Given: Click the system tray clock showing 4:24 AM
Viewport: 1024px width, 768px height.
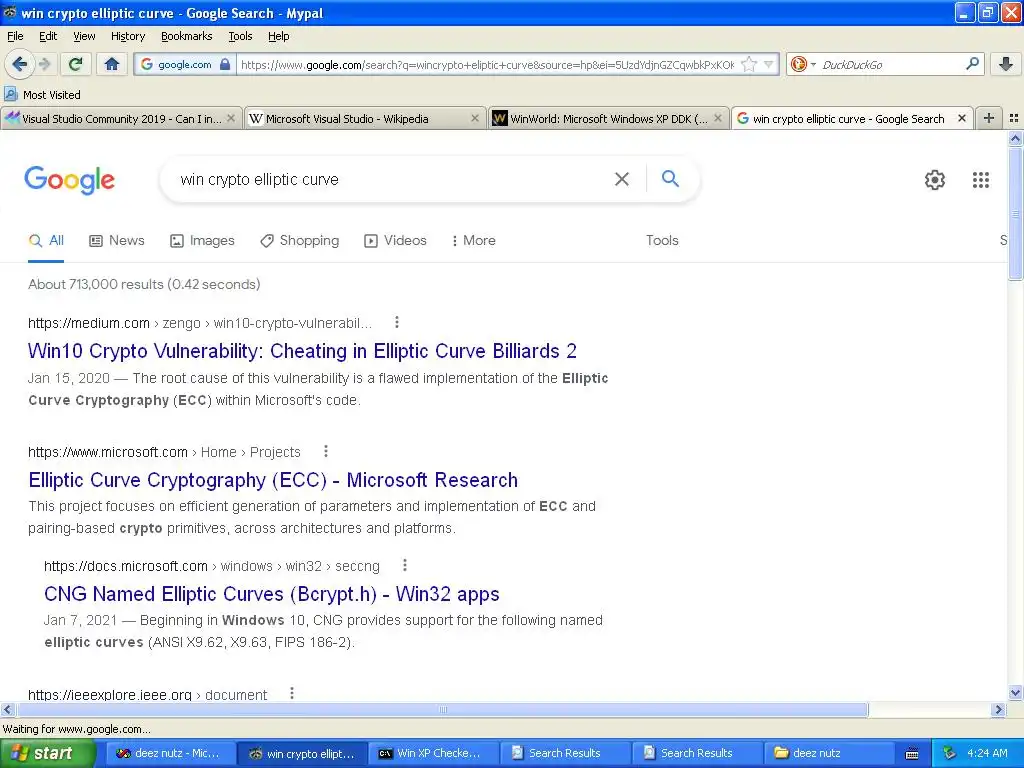Looking at the screenshot, I should pos(987,753).
